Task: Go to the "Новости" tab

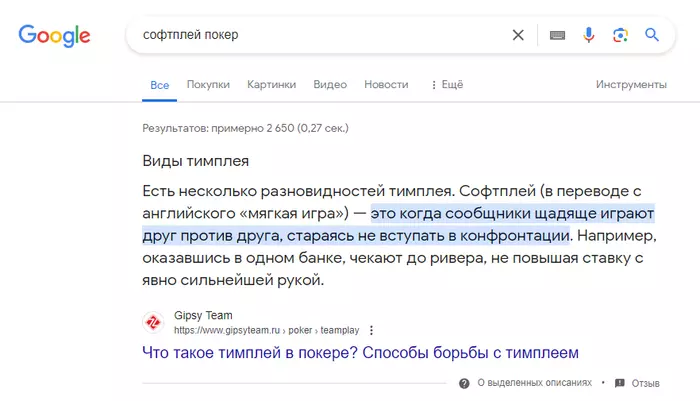Action: [386, 85]
